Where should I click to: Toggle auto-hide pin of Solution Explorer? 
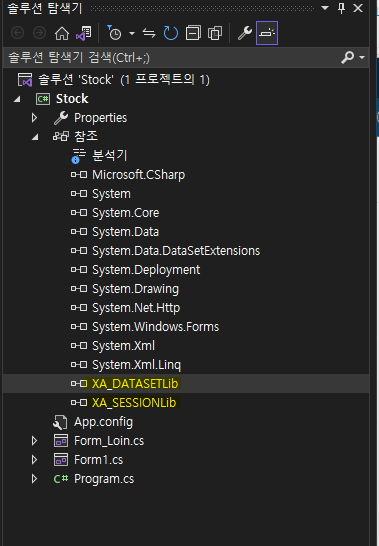[342, 8]
